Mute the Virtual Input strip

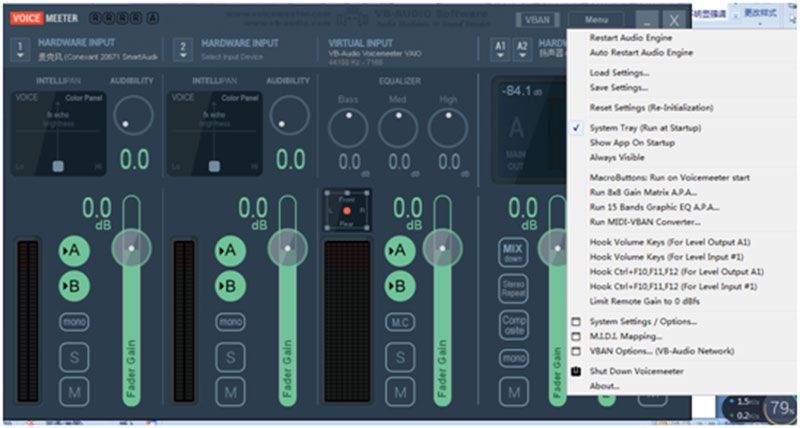[x=400, y=392]
